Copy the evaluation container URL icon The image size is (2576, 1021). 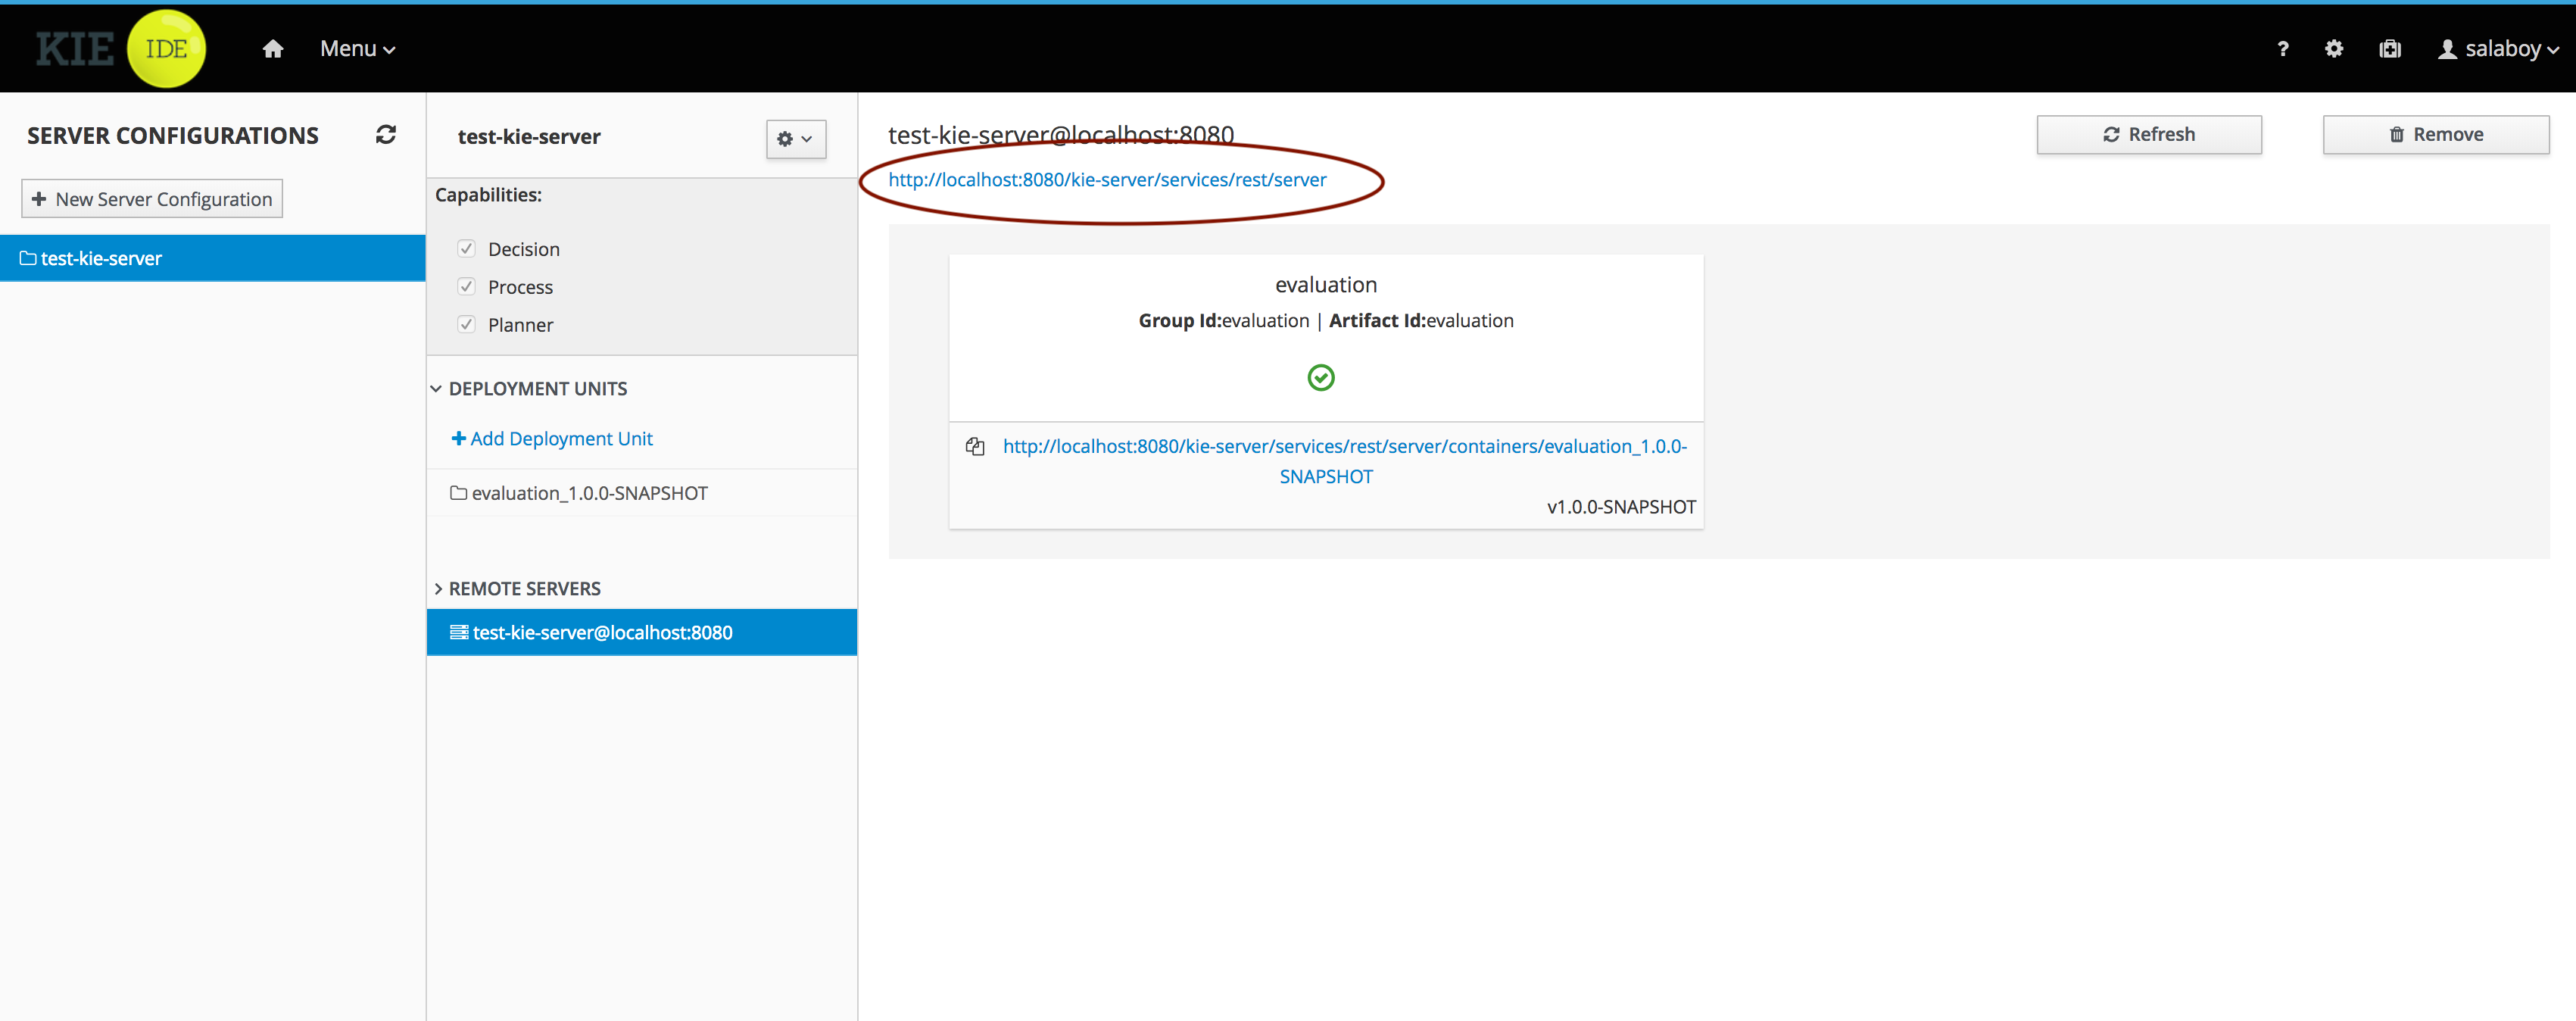(x=974, y=447)
